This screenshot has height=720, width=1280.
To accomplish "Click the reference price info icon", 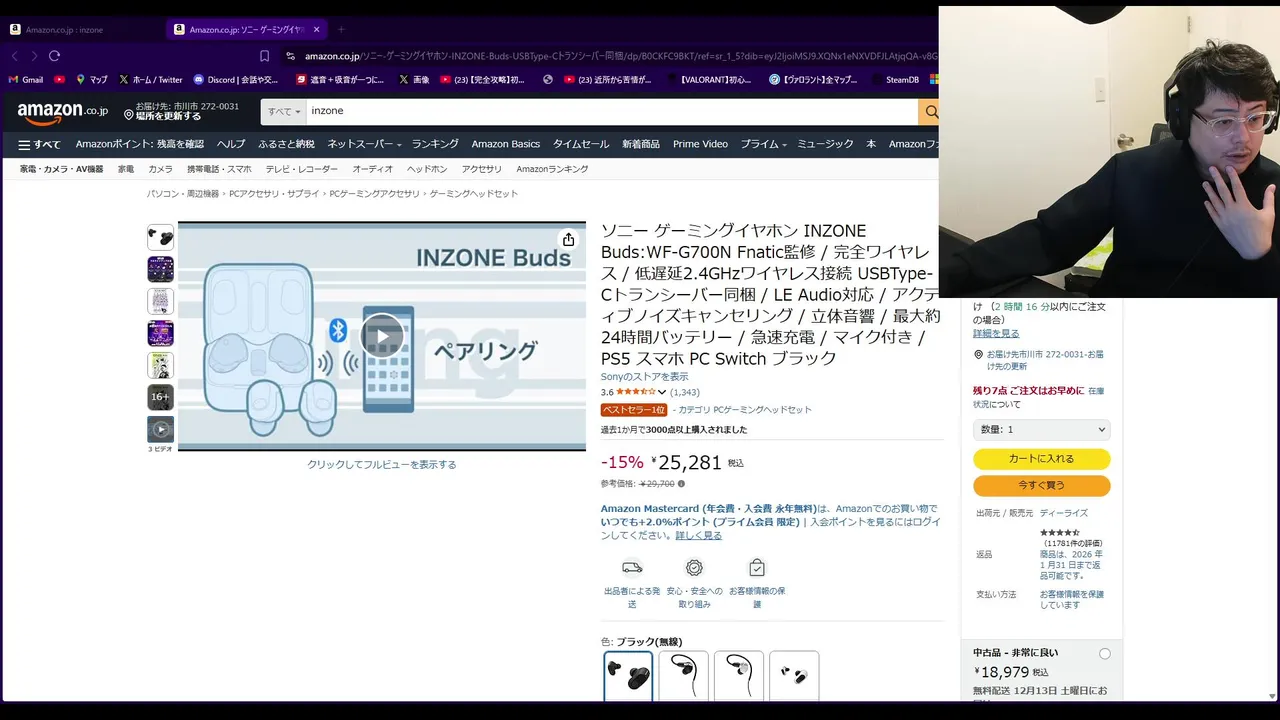I will [682, 483].
